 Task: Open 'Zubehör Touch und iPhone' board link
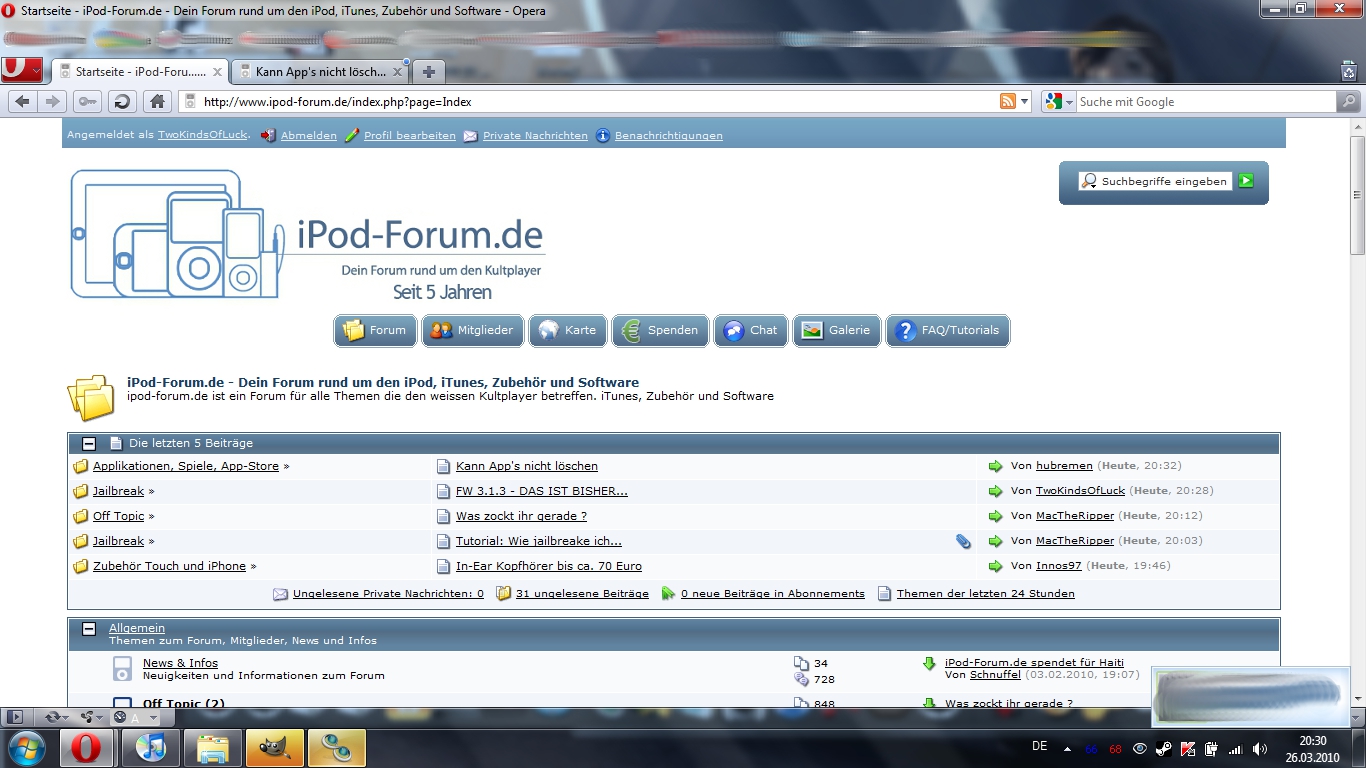click(169, 566)
